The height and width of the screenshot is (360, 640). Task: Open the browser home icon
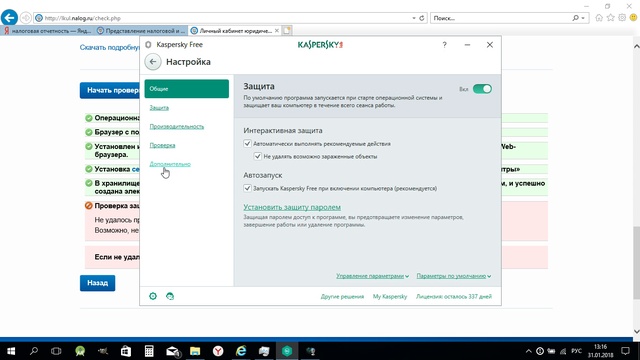[599, 18]
